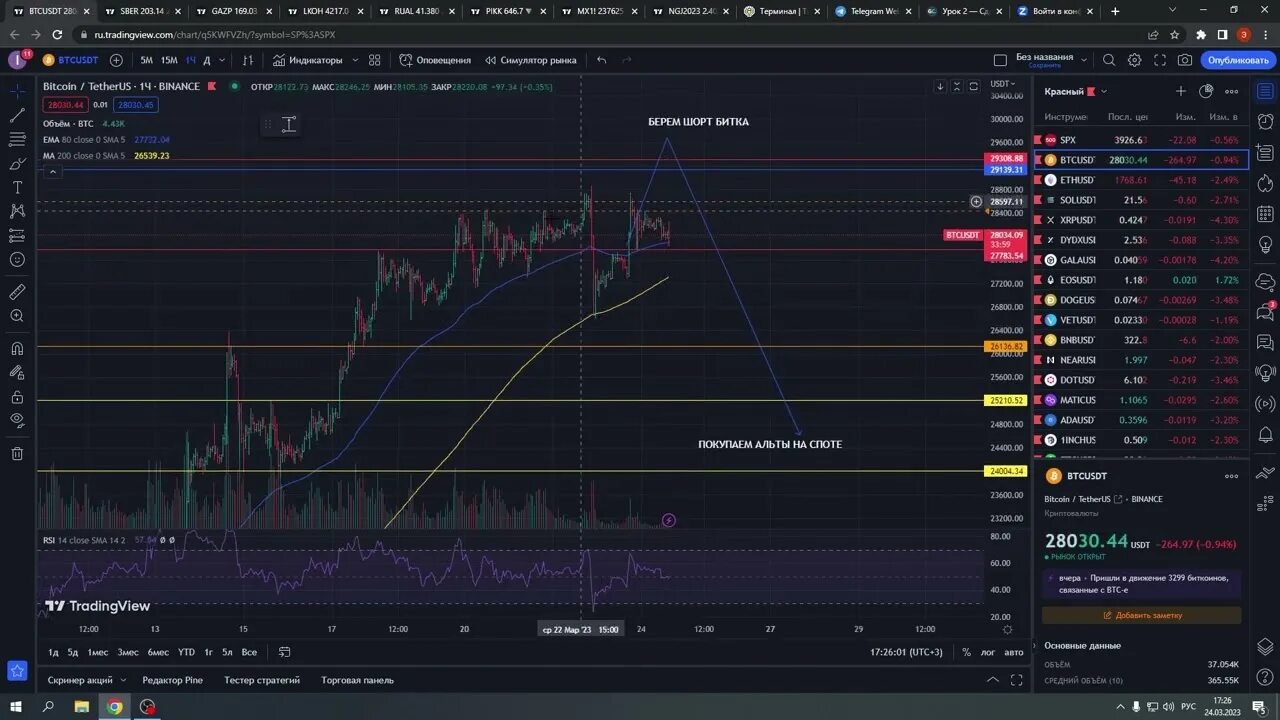Toggle auto scale 'авто'
Image resolution: width=1280 pixels, height=720 pixels.
tap(1014, 652)
